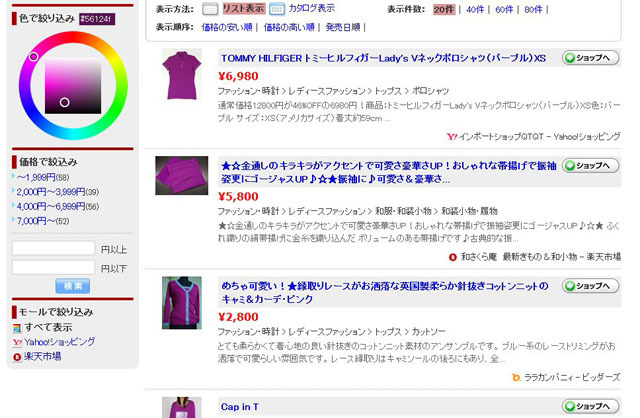Select the list view icon

coord(210,9)
